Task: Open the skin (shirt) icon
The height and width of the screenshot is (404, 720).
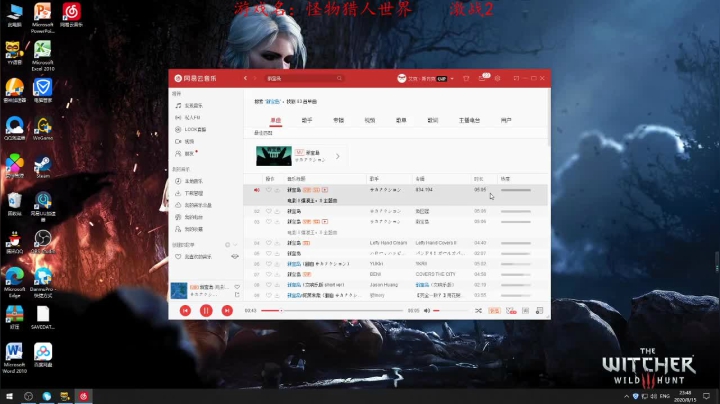Action: click(466, 79)
